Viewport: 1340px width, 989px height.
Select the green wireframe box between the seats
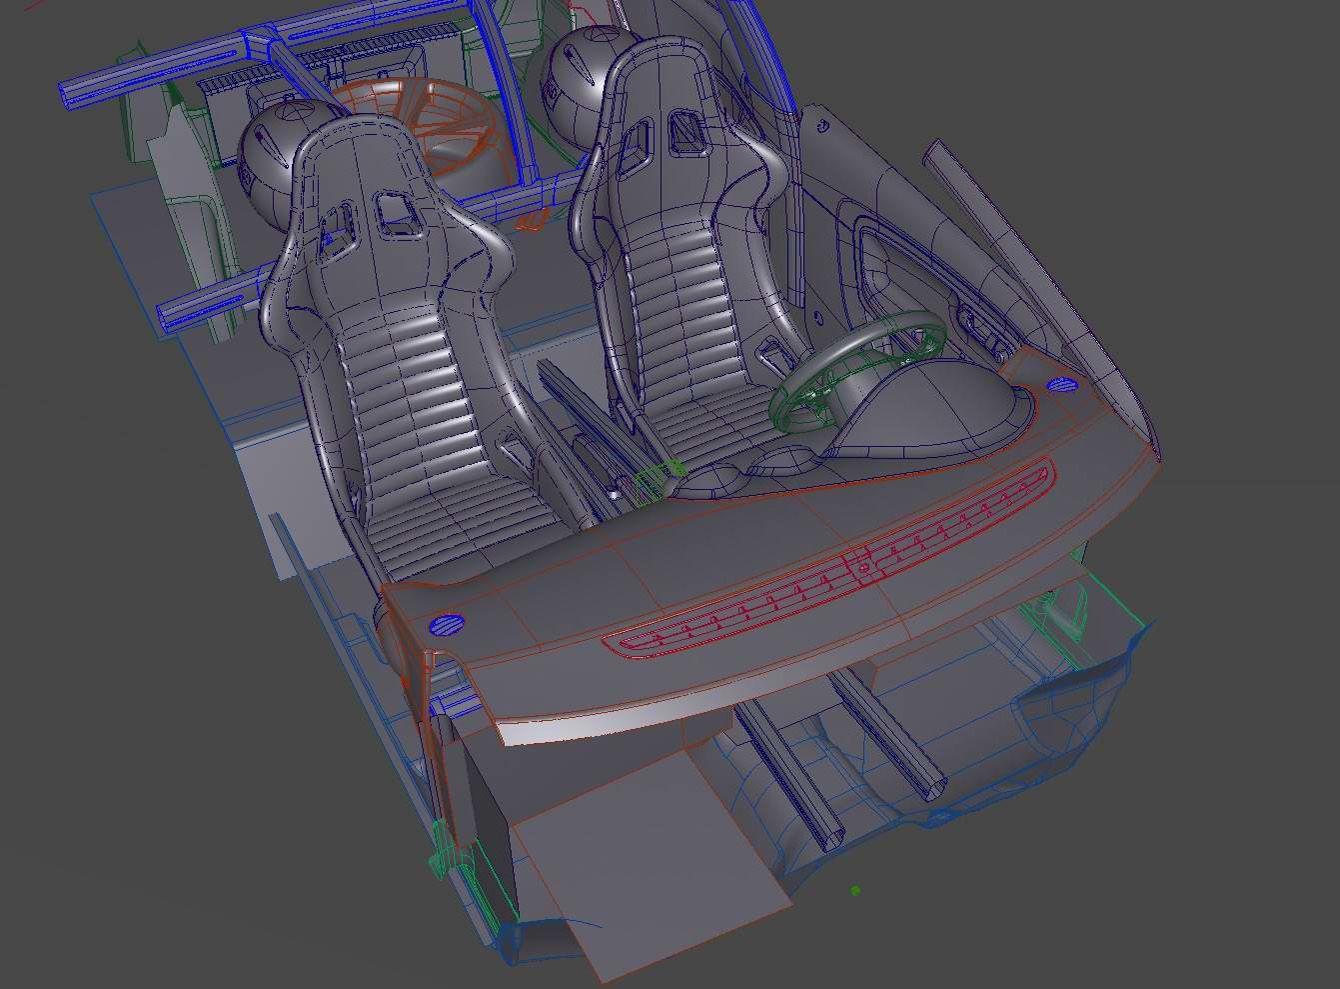pyautogui.click(x=660, y=478)
